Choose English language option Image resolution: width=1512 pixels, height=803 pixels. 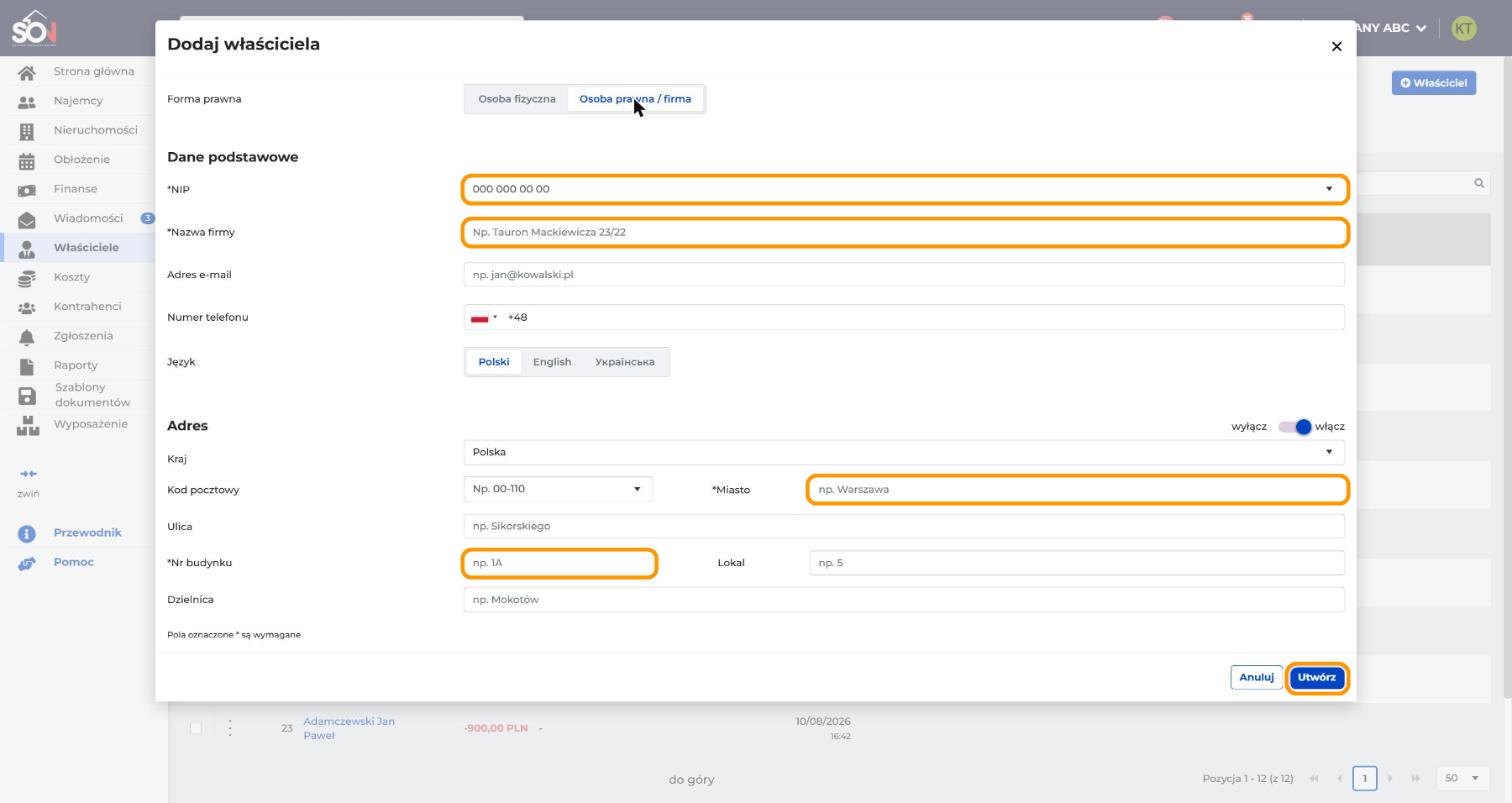(x=552, y=362)
